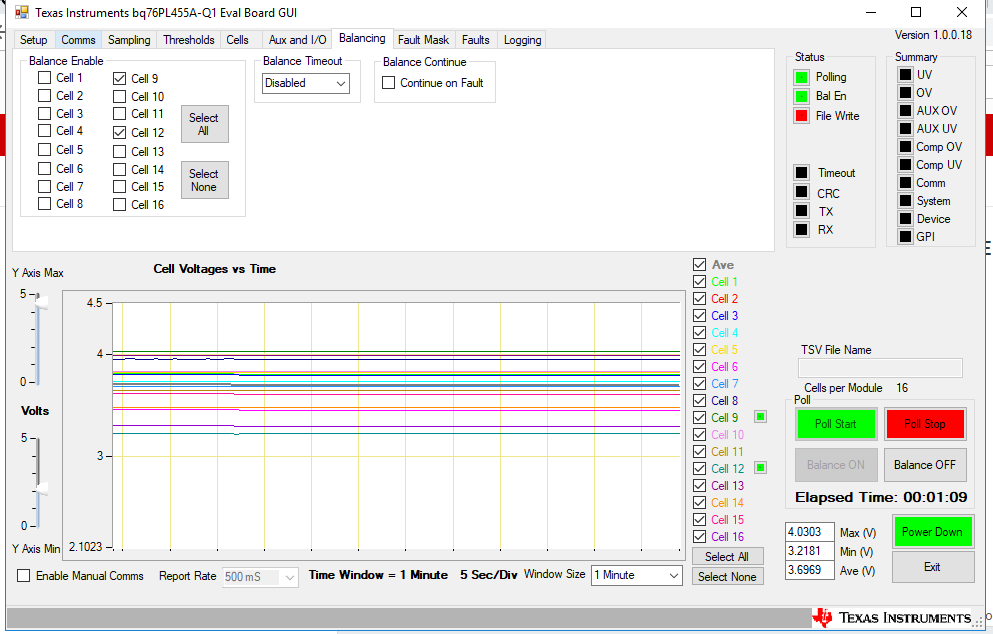Hide the Cell 2 trace in legend
The image size is (993, 634).
[x=699, y=298]
